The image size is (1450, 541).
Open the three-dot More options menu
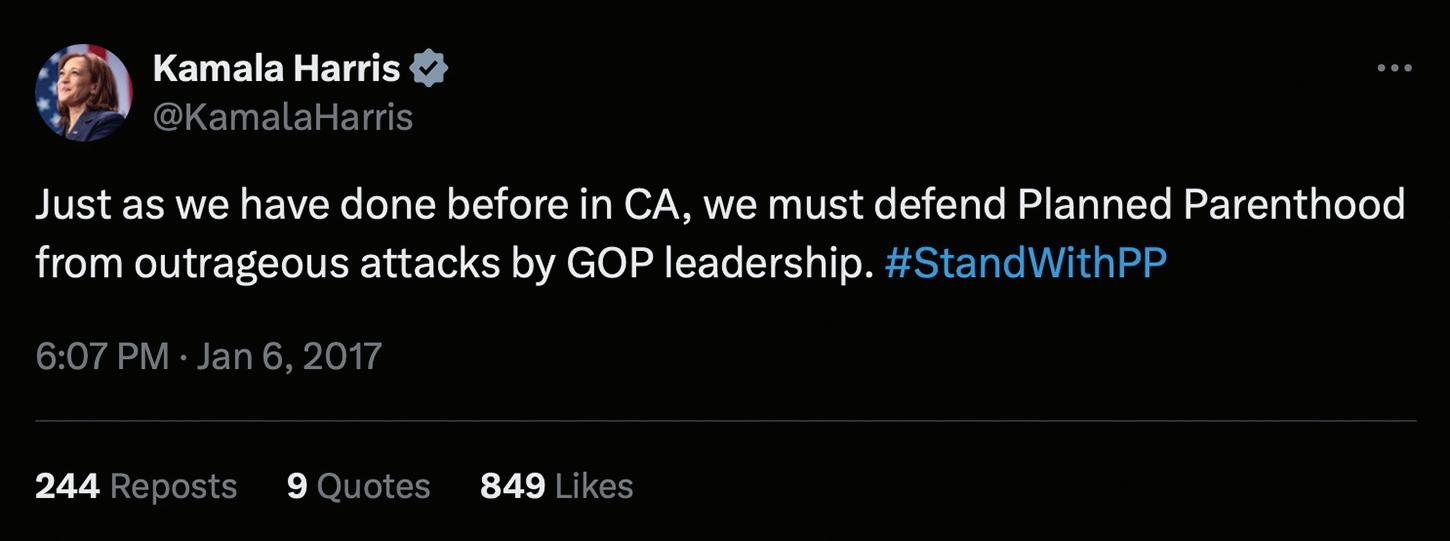(1394, 68)
